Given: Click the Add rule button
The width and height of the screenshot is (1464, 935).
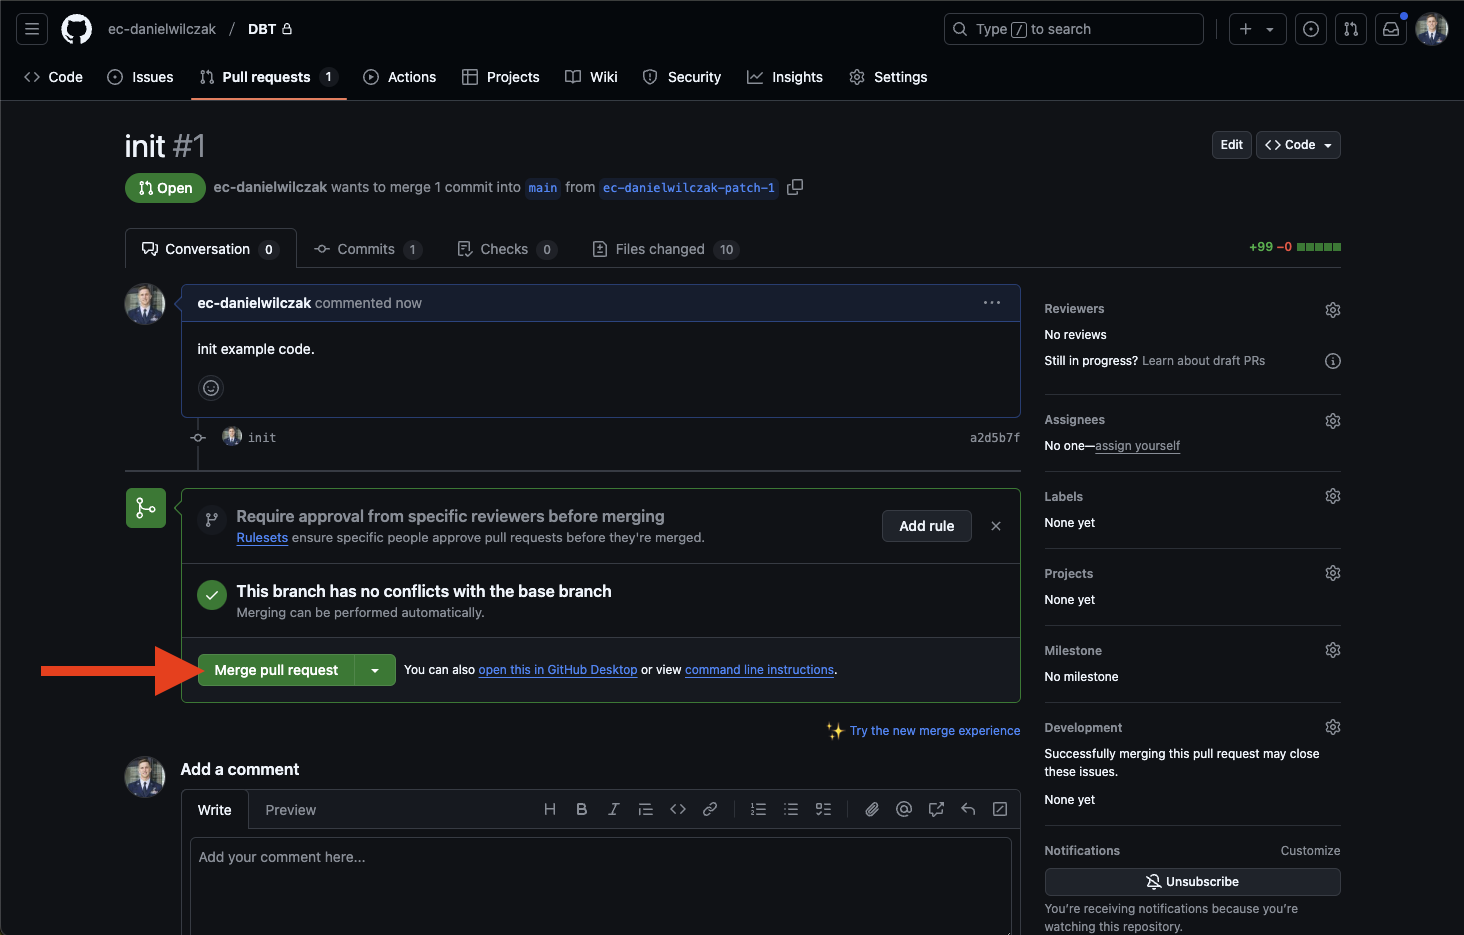Looking at the screenshot, I should click(x=927, y=526).
